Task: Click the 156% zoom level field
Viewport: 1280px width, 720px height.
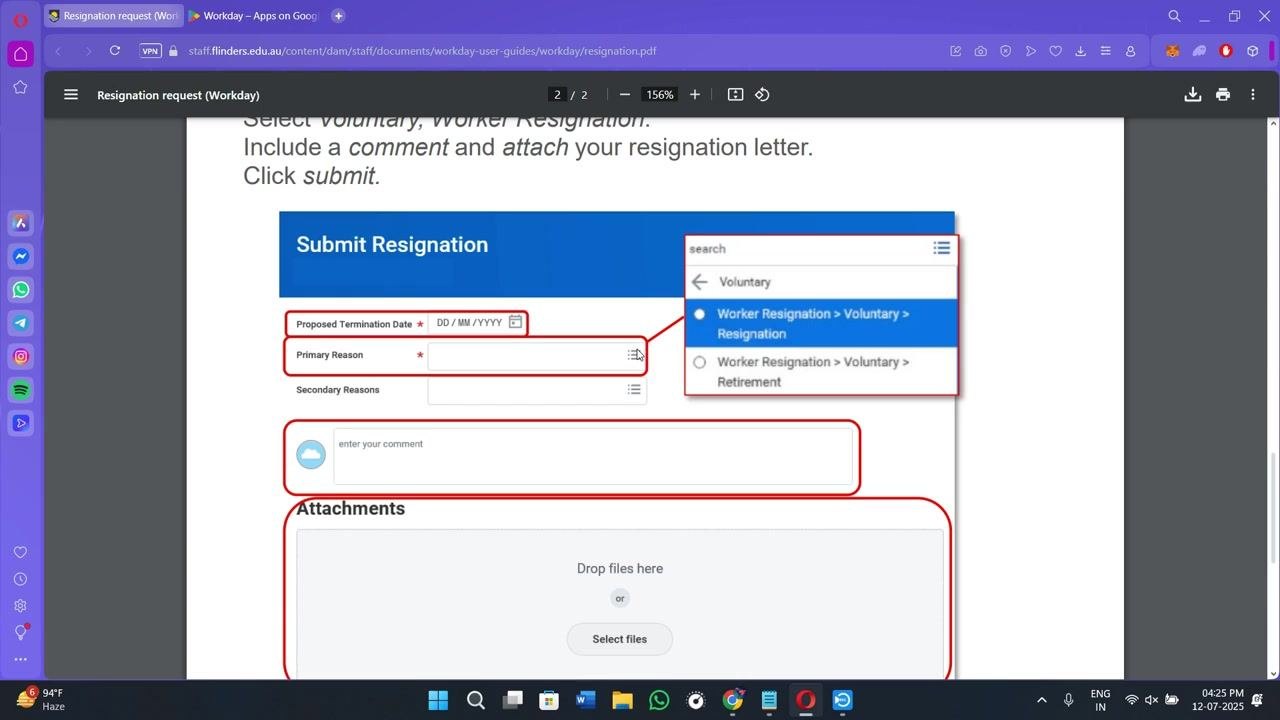Action: tap(660, 95)
